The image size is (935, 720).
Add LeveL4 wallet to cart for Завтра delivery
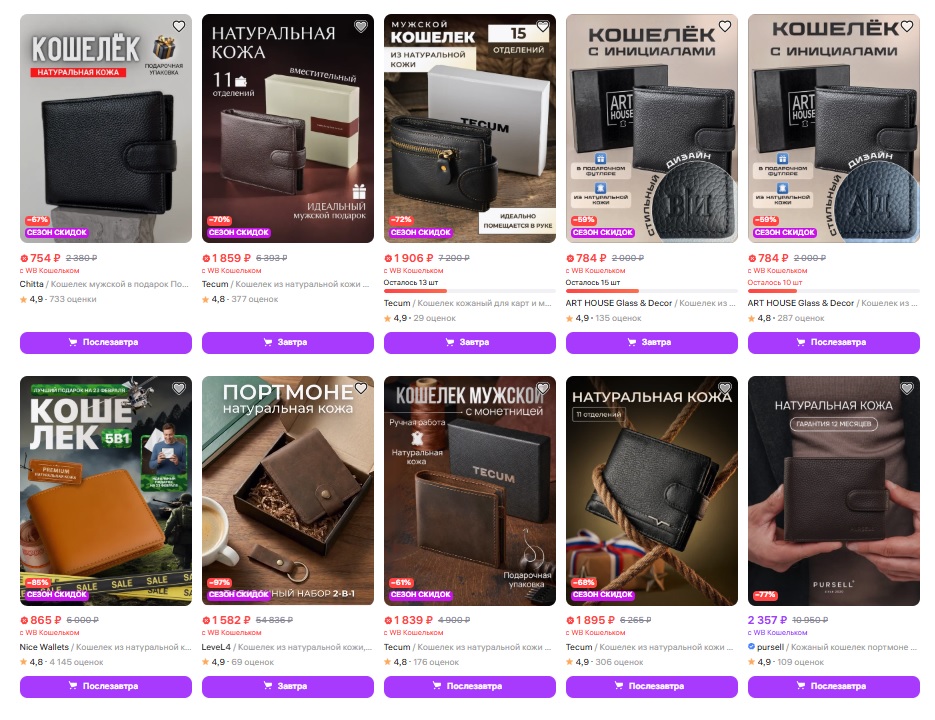point(288,686)
